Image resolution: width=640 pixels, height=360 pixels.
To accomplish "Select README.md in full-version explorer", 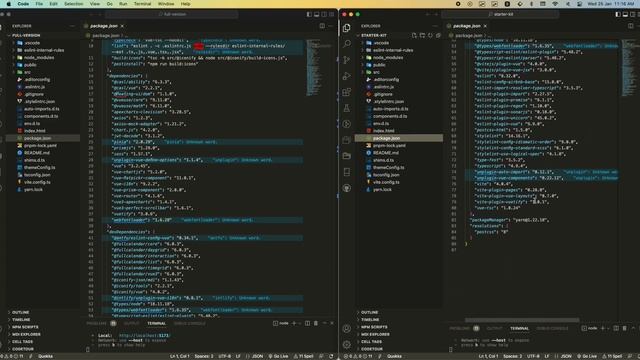I will click(37, 153).
